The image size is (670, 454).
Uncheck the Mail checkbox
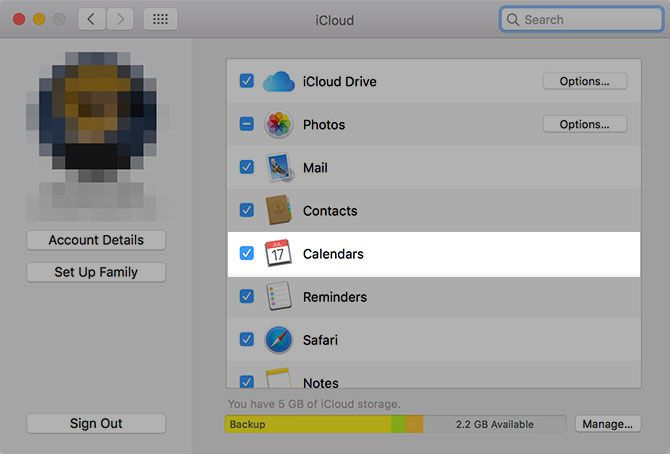247,167
